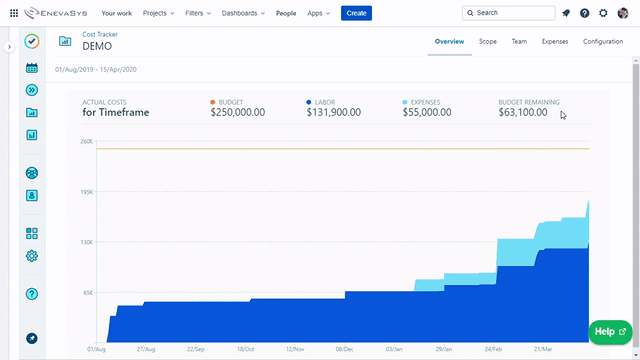Screen dimensions: 640x360
Task: Open the folder chart icon in sidebar
Action: (32, 112)
